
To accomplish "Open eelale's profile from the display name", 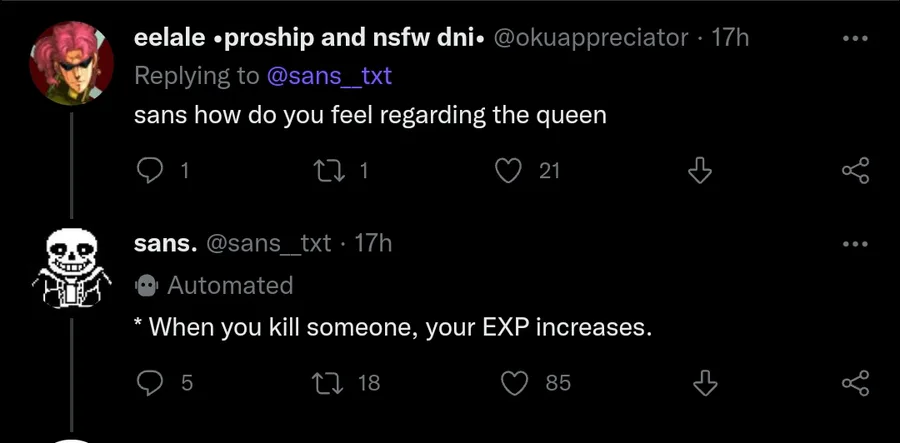I will click(309, 38).
